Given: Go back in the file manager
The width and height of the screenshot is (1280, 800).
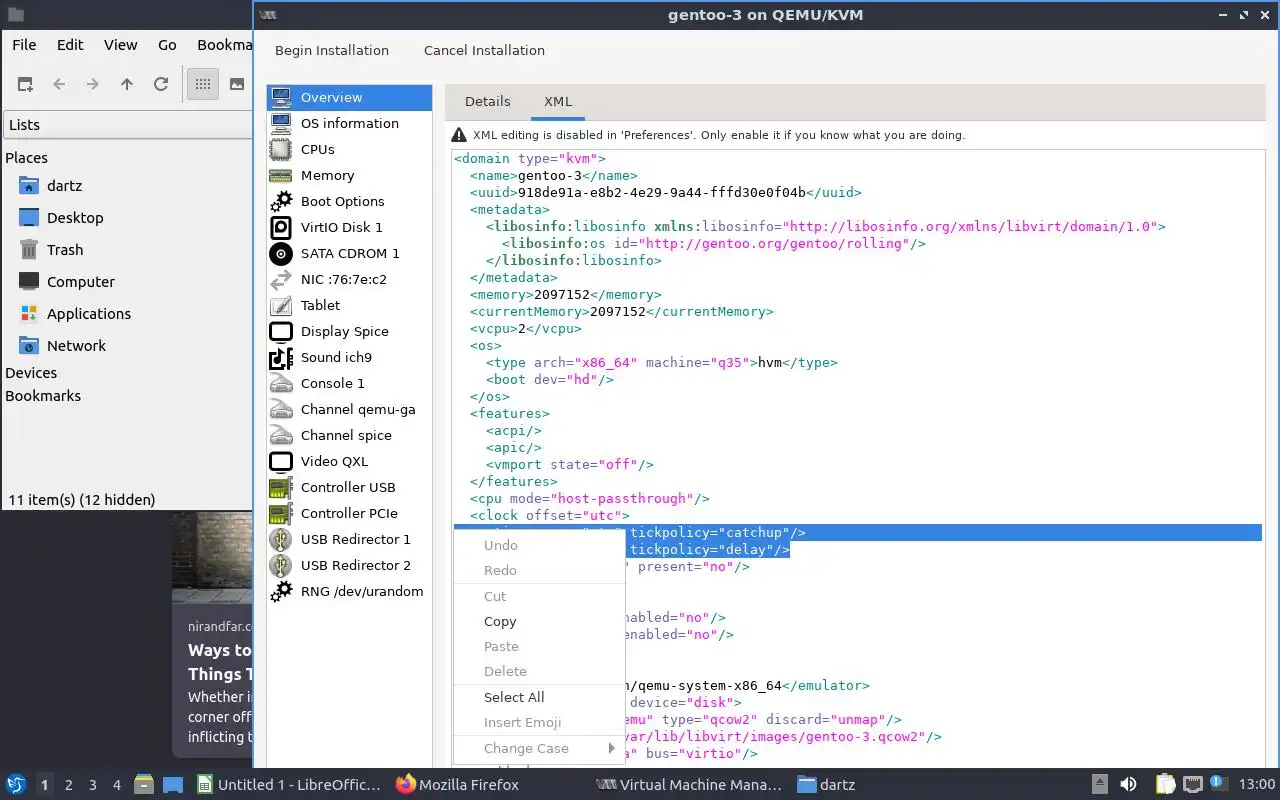Looking at the screenshot, I should (x=59, y=84).
